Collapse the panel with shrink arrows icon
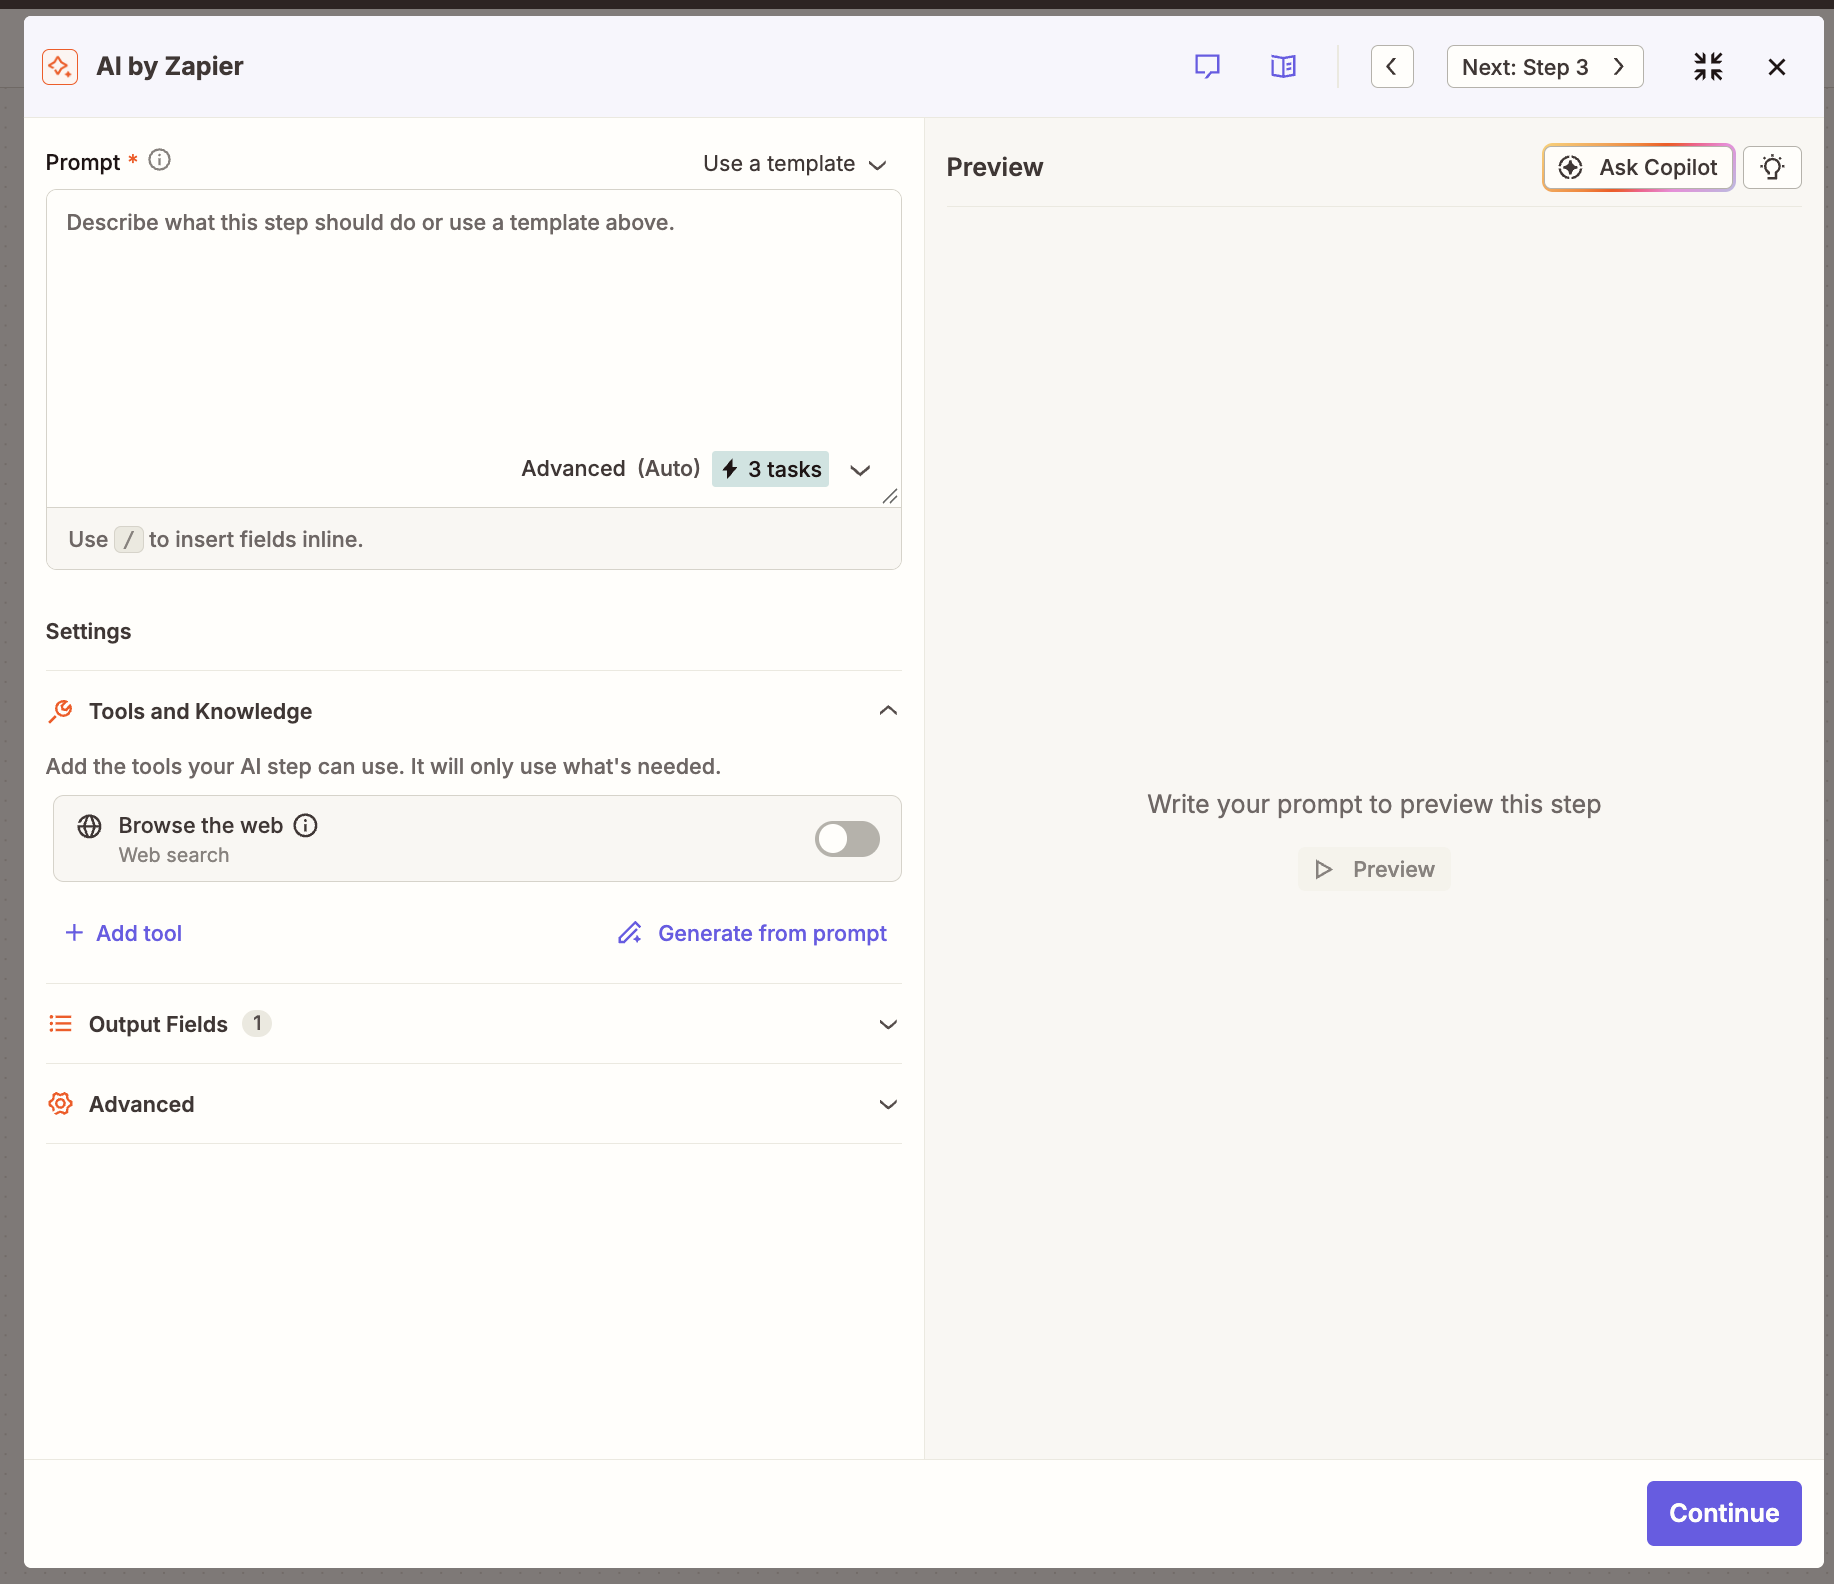The image size is (1834, 1584). (x=1708, y=67)
